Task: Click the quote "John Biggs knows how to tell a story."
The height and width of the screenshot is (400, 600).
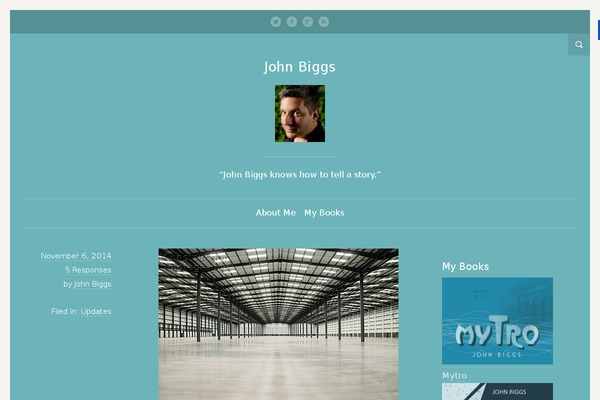Action: pyautogui.click(x=300, y=175)
